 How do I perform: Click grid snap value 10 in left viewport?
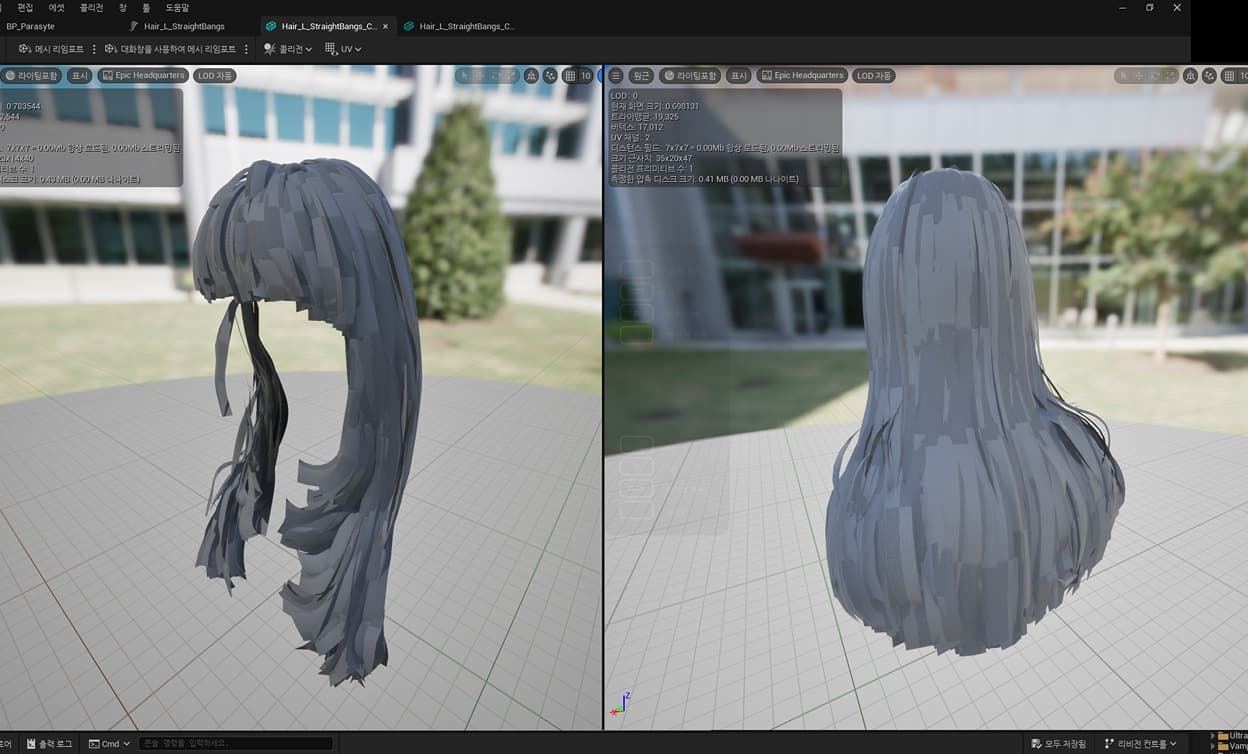pyautogui.click(x=586, y=76)
